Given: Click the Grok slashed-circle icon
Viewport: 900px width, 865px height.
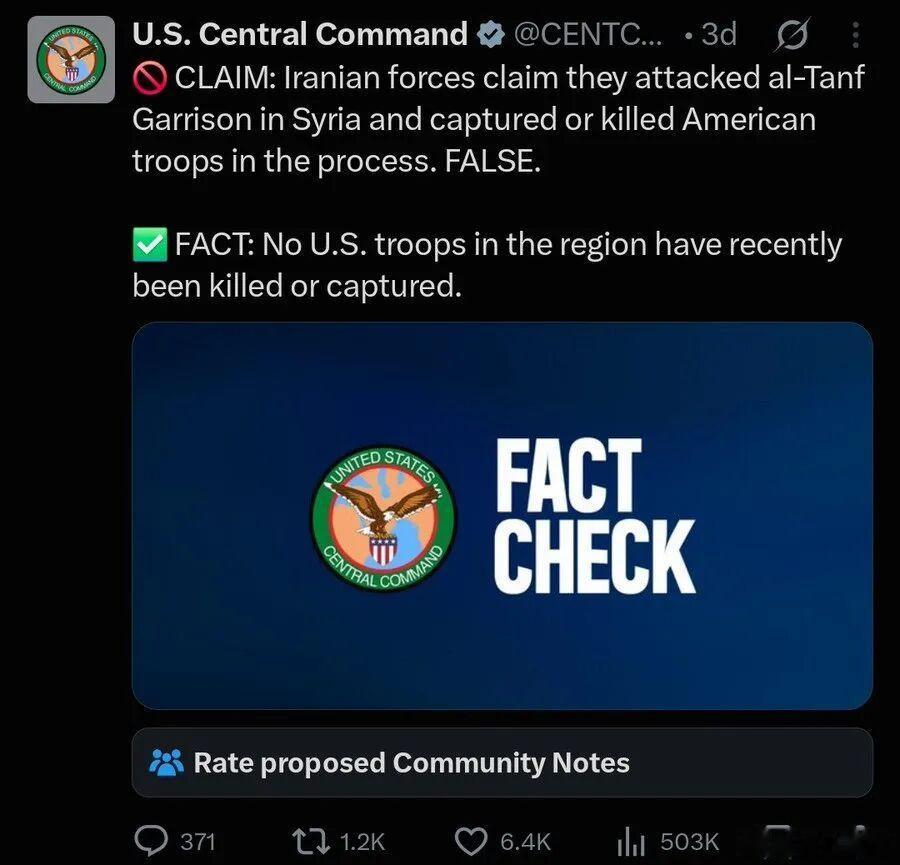Looking at the screenshot, I should click(793, 34).
